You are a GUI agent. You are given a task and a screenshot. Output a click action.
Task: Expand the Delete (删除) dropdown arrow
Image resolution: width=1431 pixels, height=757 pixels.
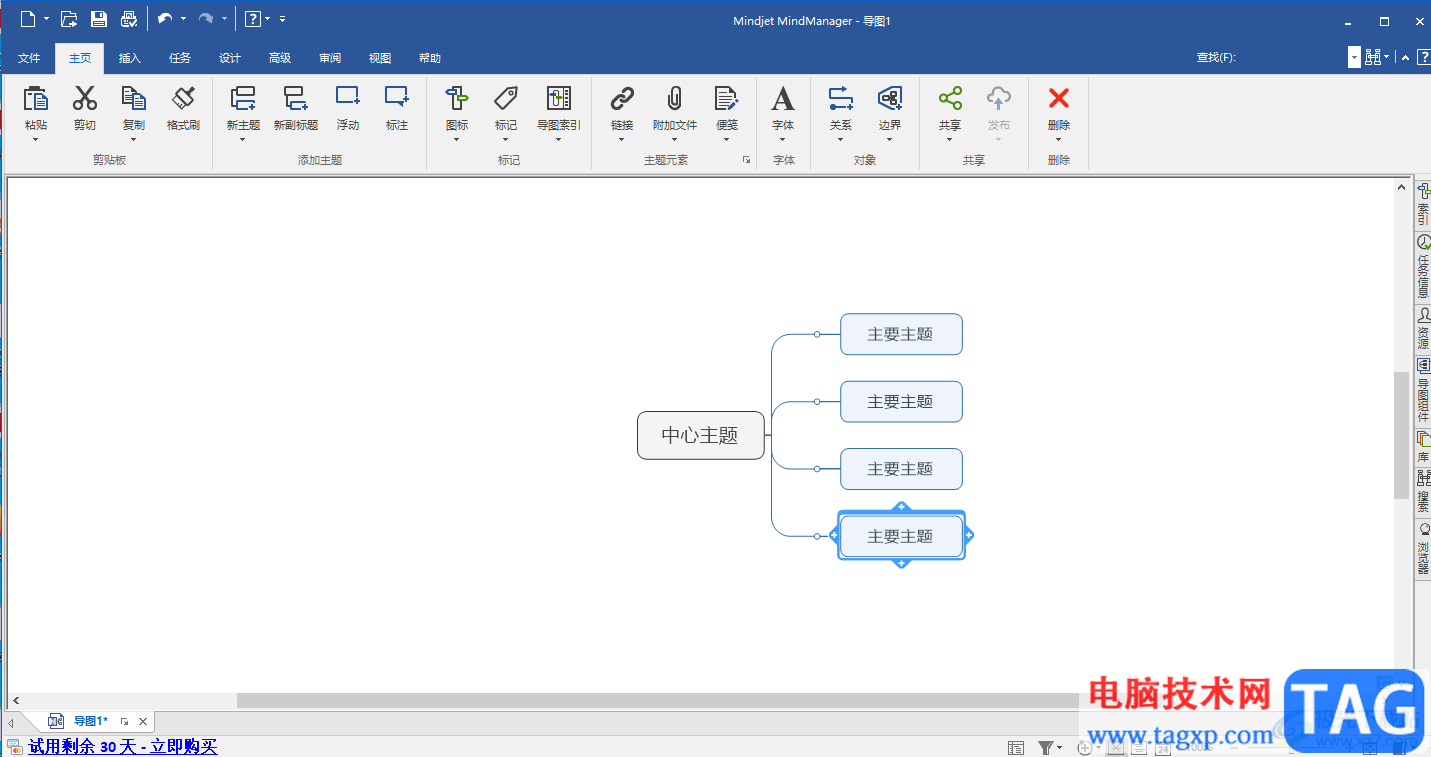click(x=1059, y=140)
